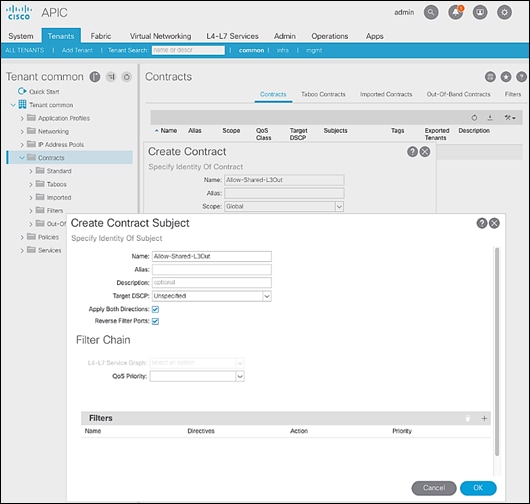Click the second round icon beside Tenant common title
Viewport: 530px width, 504px height.
click(x=111, y=77)
